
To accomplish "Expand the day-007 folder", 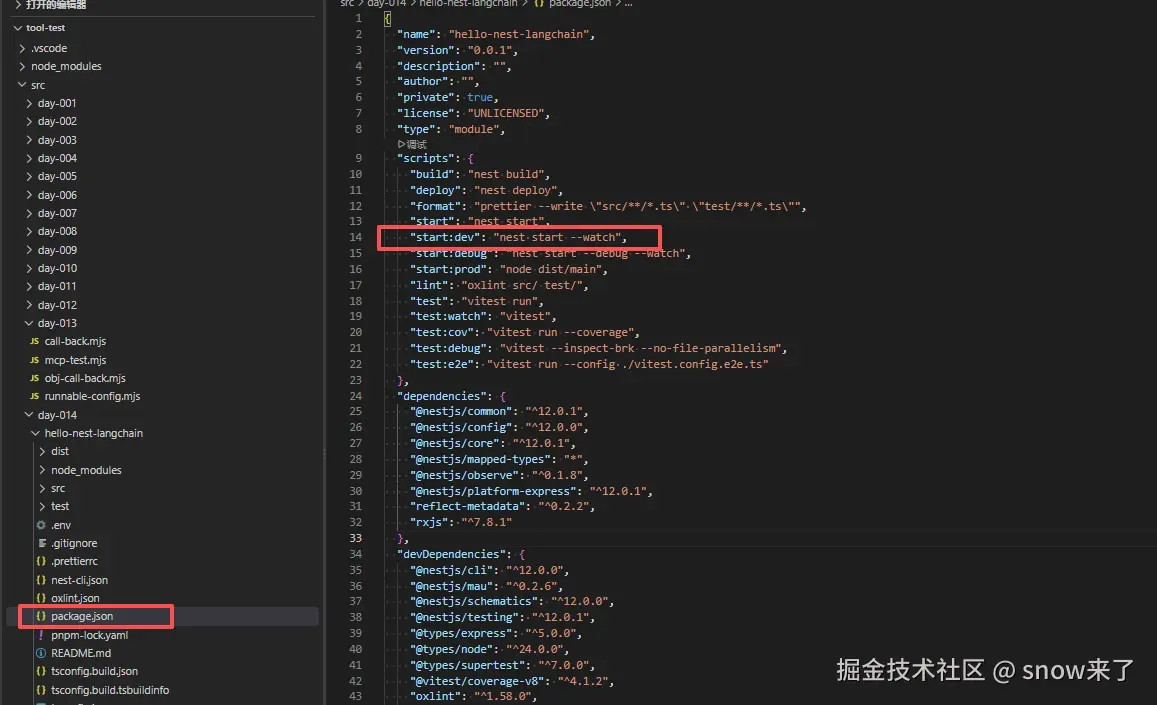I will pos(29,213).
